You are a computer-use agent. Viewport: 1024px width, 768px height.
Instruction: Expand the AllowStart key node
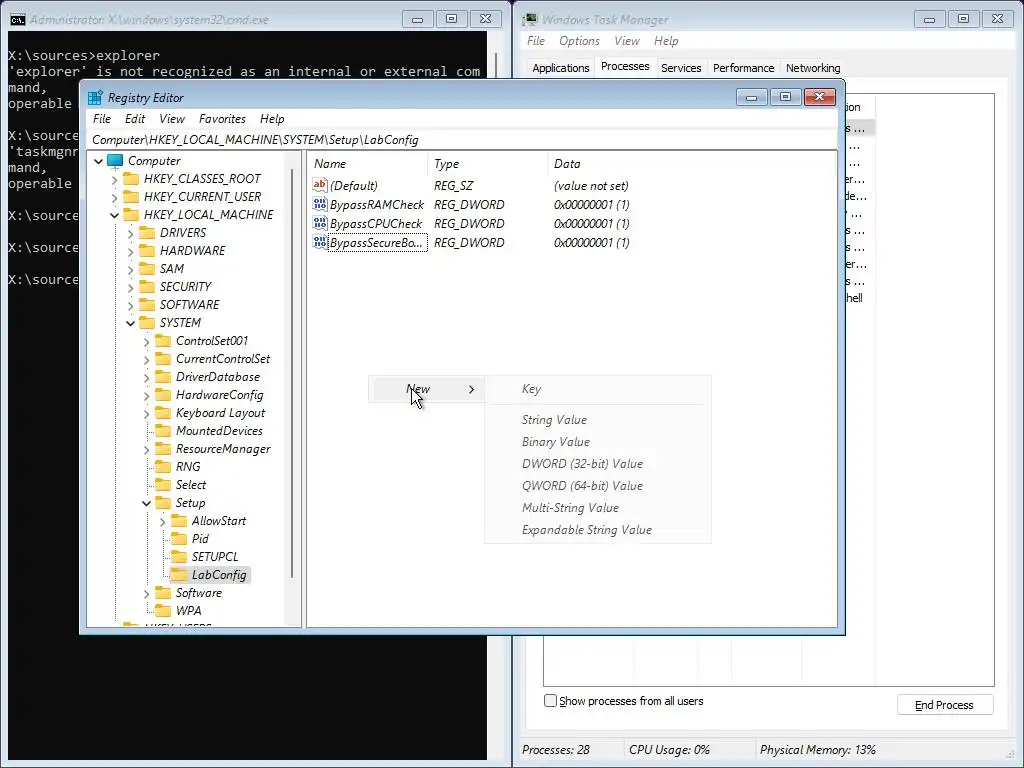pyautogui.click(x=163, y=521)
